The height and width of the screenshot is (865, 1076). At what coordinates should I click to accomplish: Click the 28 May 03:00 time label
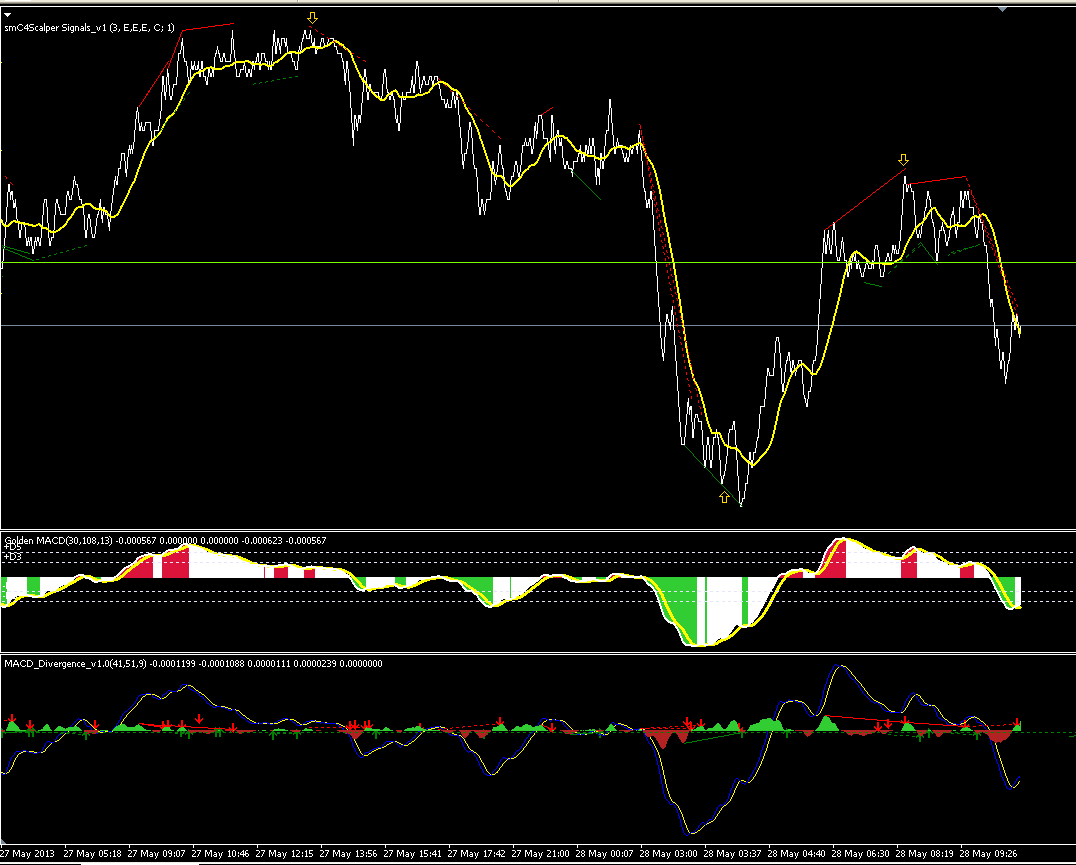668,853
